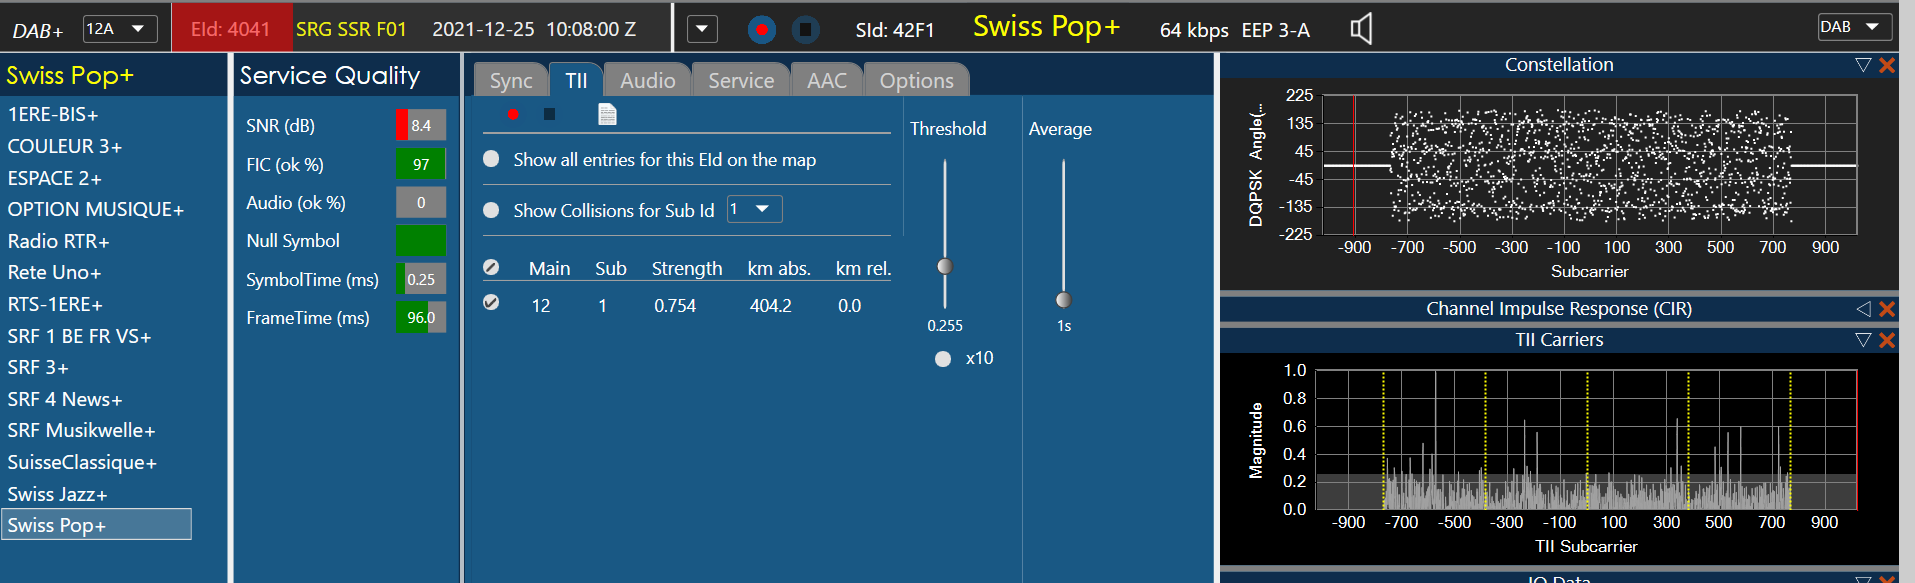Click the Main column header
The image size is (1915, 583).
[x=550, y=268]
